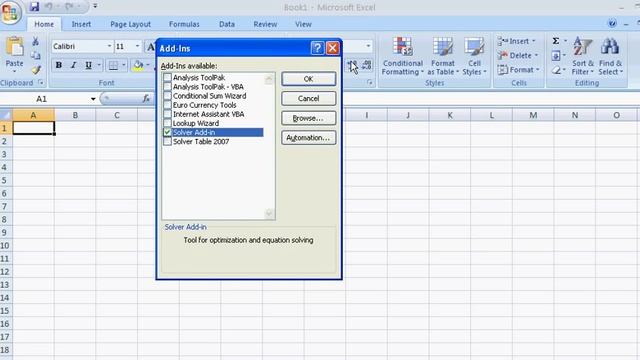Open Find & Select binoculars
This screenshot has height=360, width=640.
click(x=610, y=56)
